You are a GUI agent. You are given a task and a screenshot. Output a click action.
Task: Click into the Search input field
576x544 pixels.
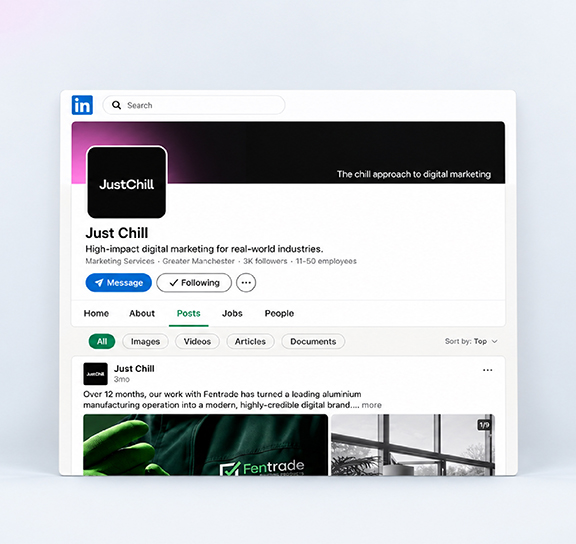(194, 105)
